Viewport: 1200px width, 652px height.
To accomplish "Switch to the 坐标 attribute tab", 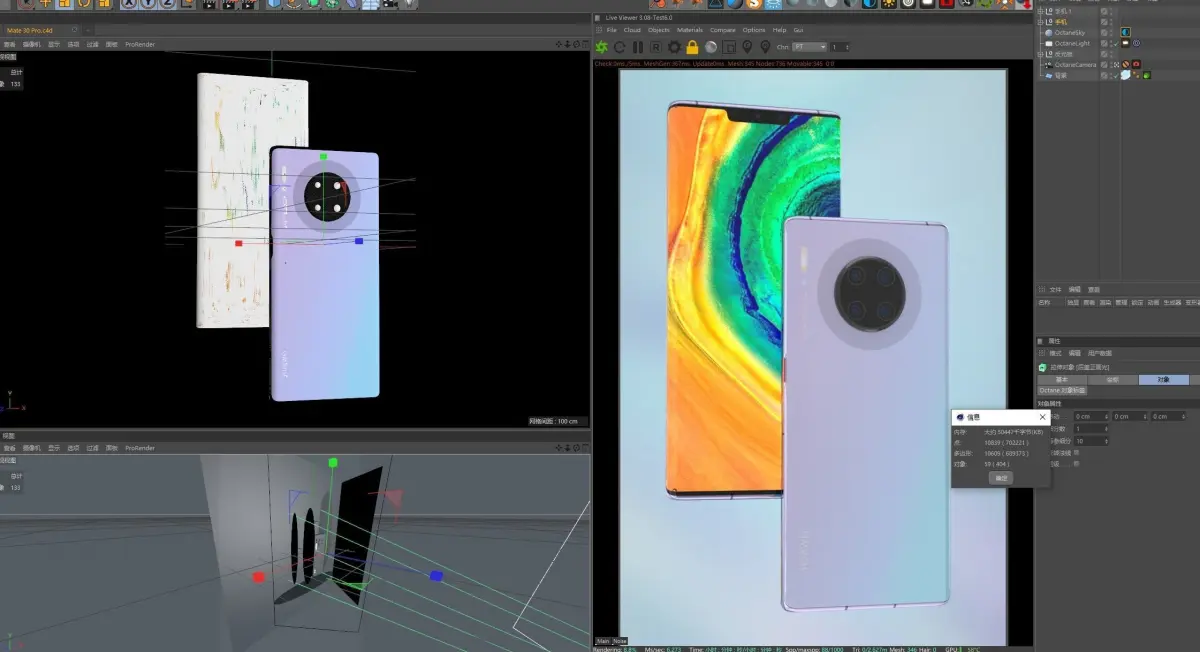I will [1113, 380].
